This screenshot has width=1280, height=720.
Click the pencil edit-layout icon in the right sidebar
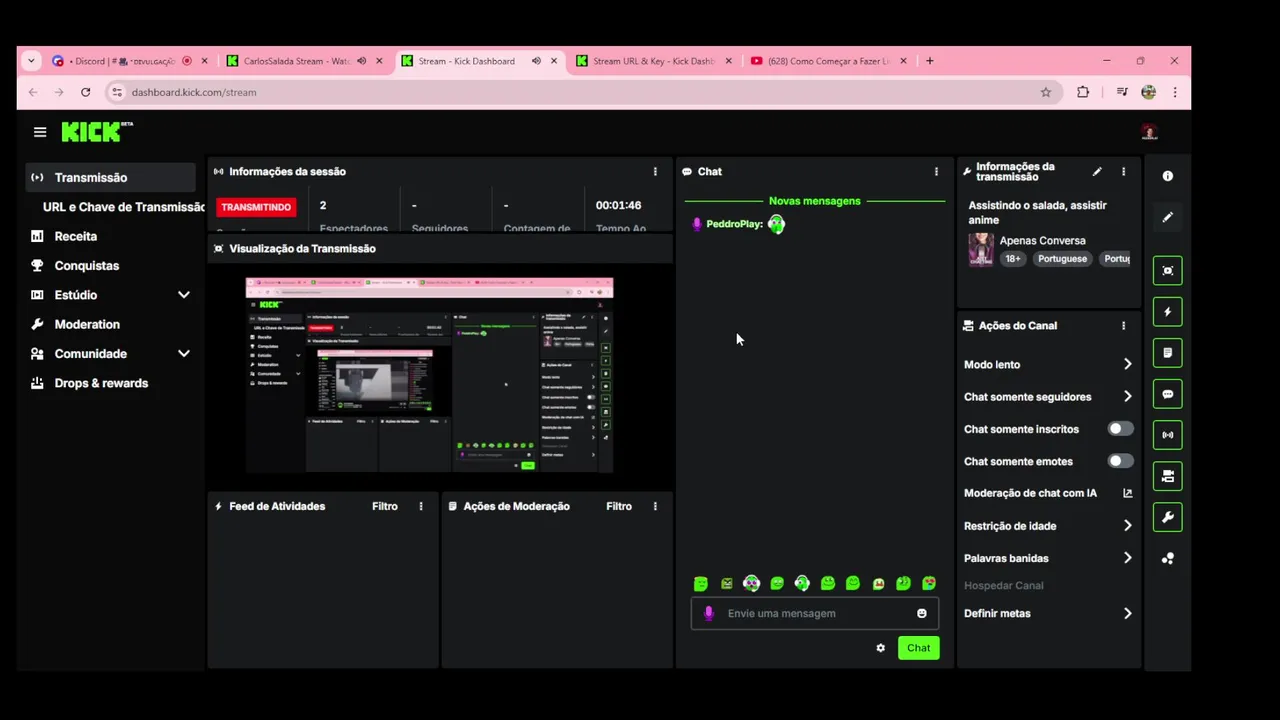(x=1167, y=217)
